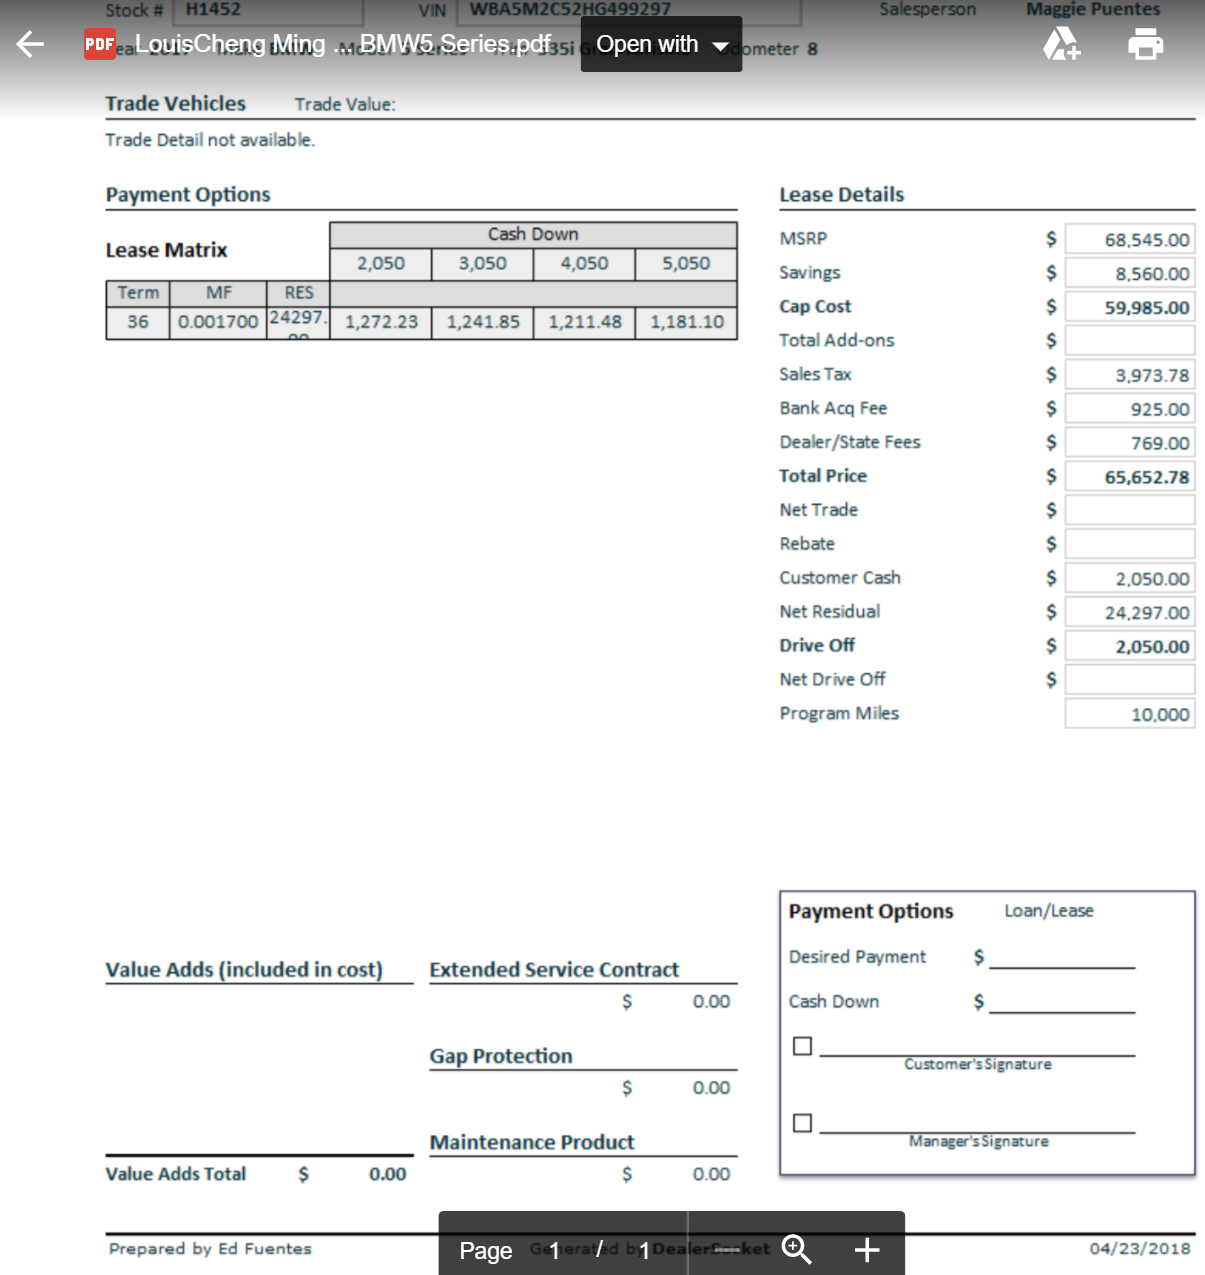Click Dealer/State Fees value 769.00

tap(1130, 444)
